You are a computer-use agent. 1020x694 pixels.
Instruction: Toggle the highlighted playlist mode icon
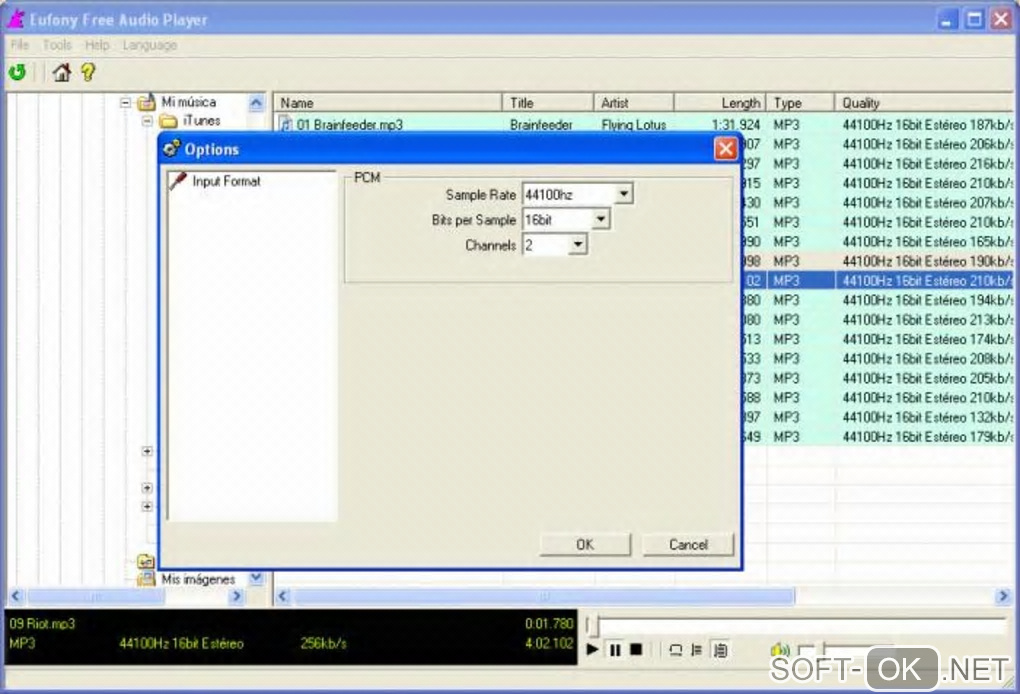pyautogui.click(x=720, y=650)
